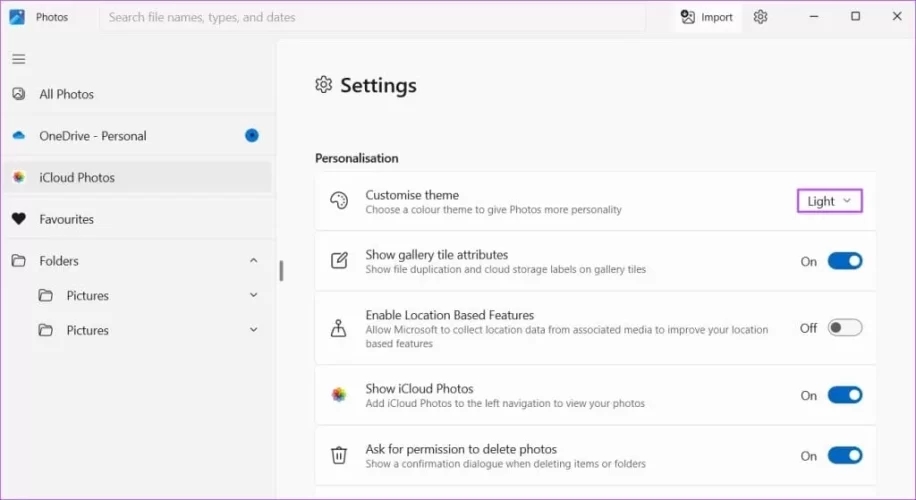Screen dimensions: 916x500
Task: Disable the Show iCloud Photos toggle
Action: [844, 395]
